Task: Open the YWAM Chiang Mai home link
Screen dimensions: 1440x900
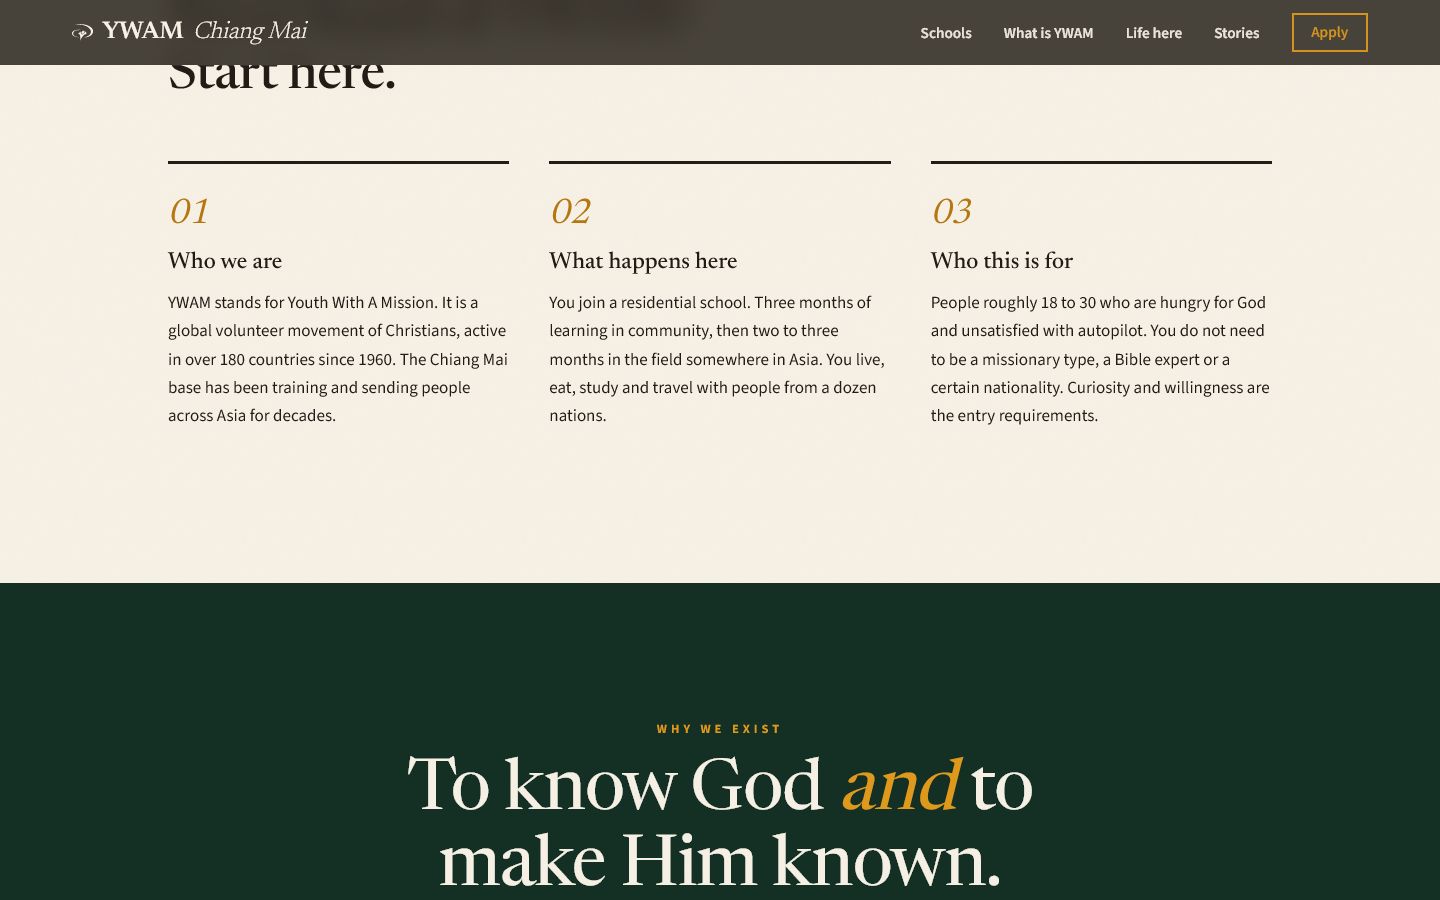Action: pos(190,32)
